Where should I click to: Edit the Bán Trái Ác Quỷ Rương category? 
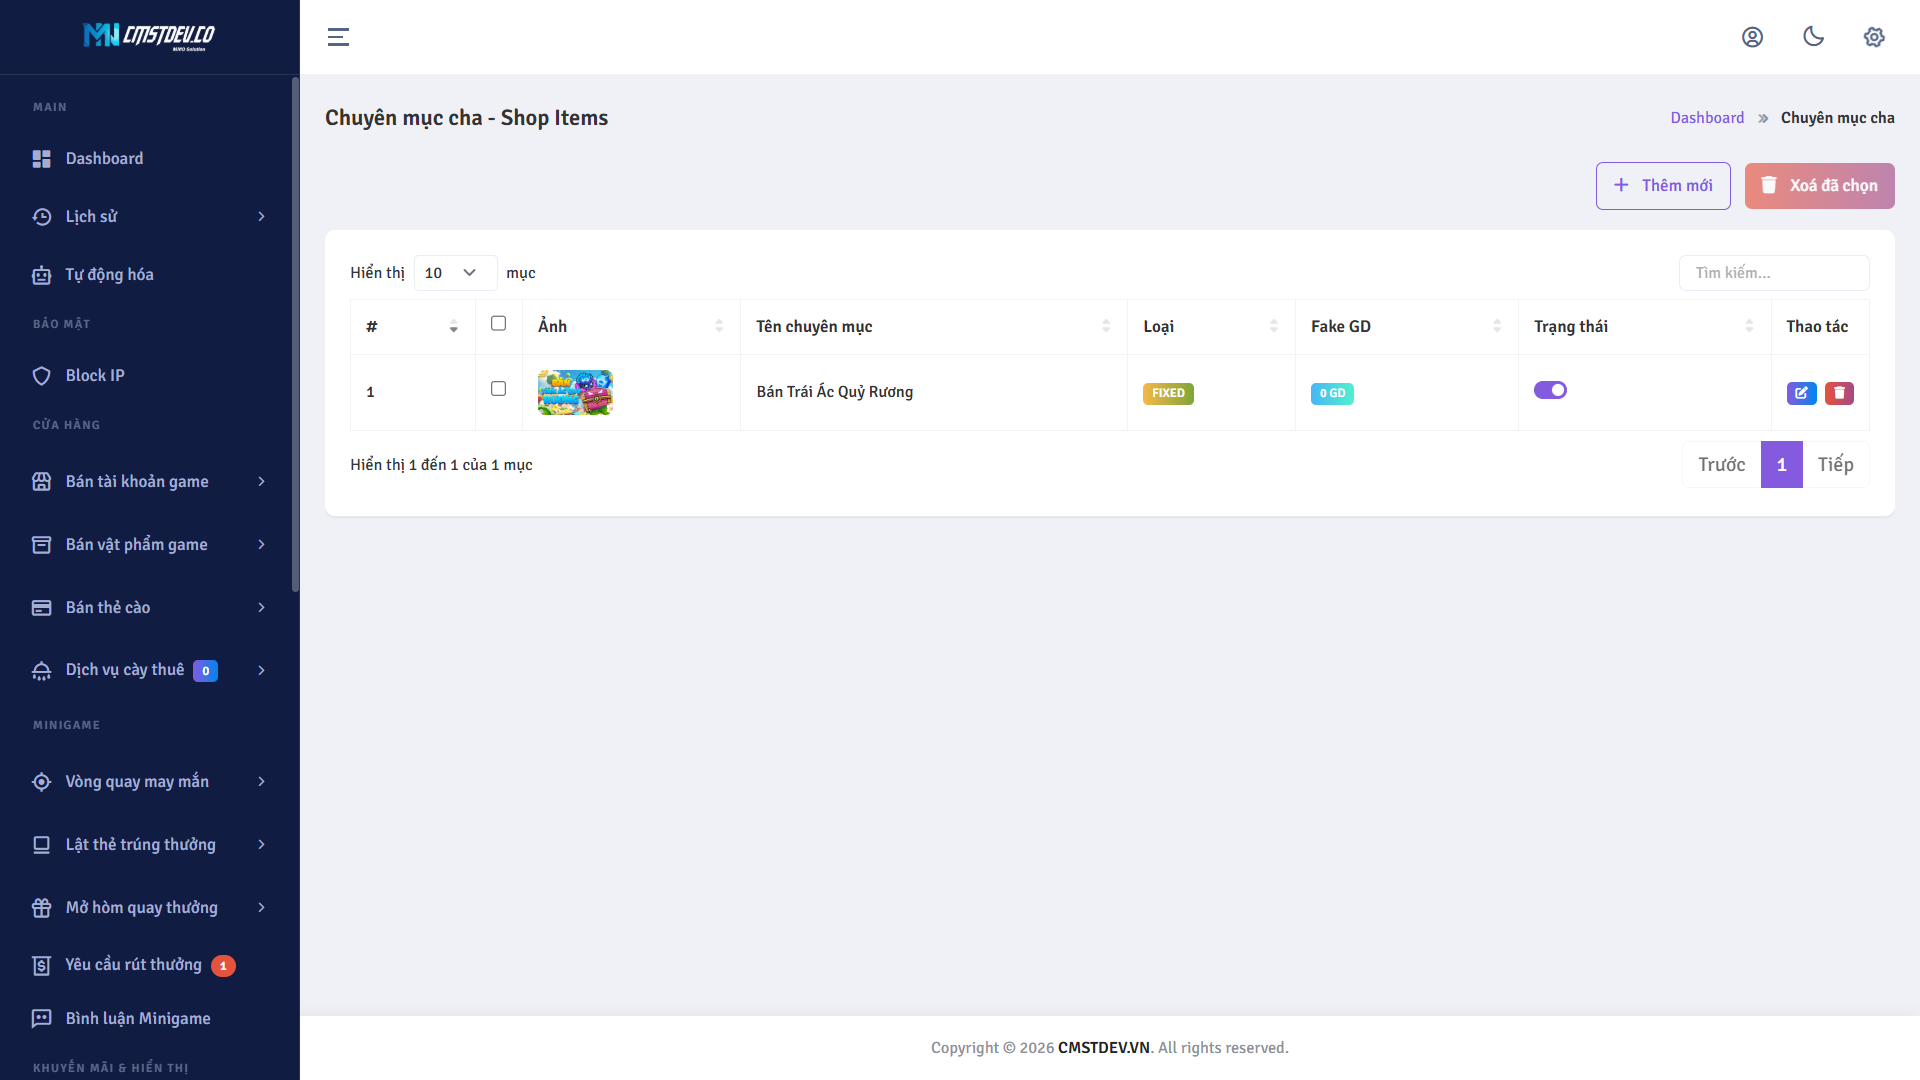click(x=1802, y=393)
